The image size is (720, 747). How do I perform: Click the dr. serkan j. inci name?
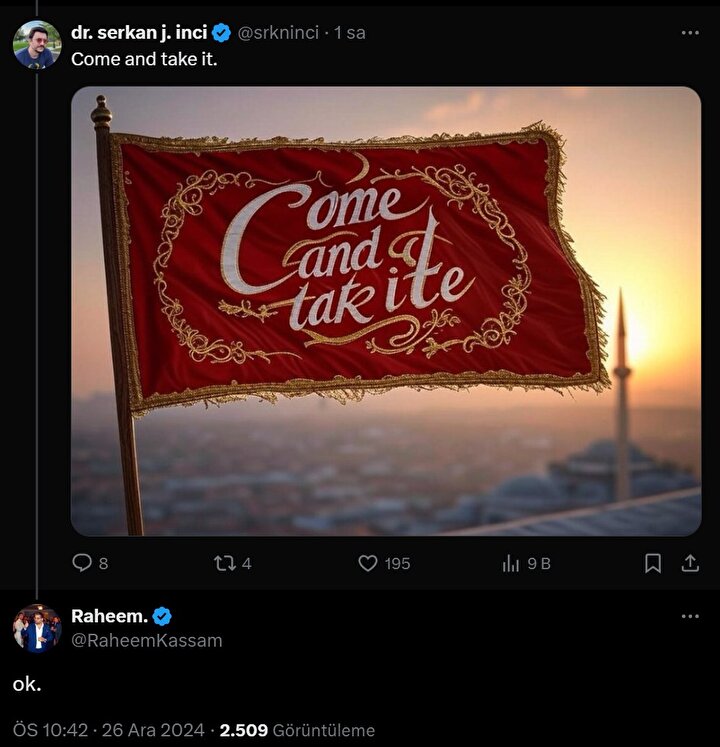click(x=138, y=33)
